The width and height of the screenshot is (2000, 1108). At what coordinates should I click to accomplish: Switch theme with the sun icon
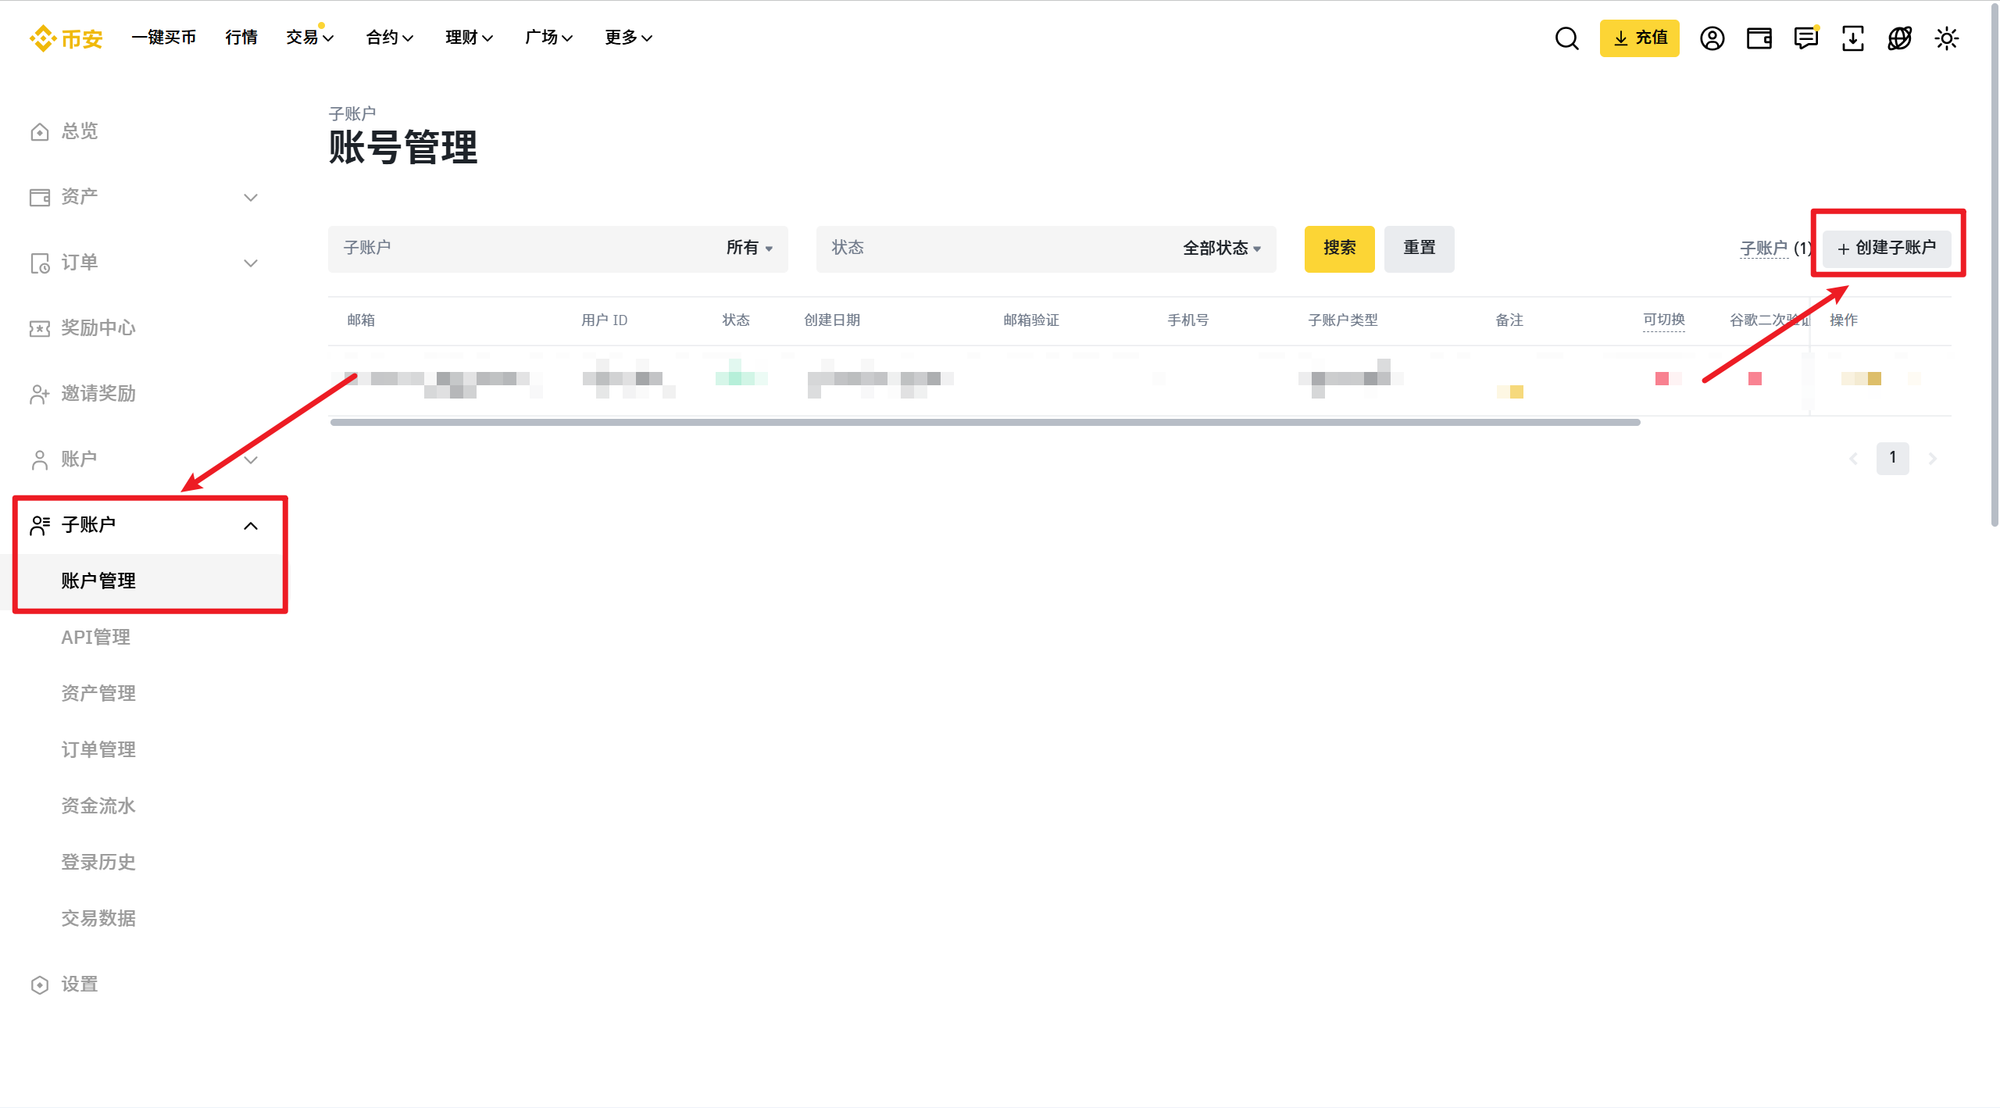click(1946, 38)
